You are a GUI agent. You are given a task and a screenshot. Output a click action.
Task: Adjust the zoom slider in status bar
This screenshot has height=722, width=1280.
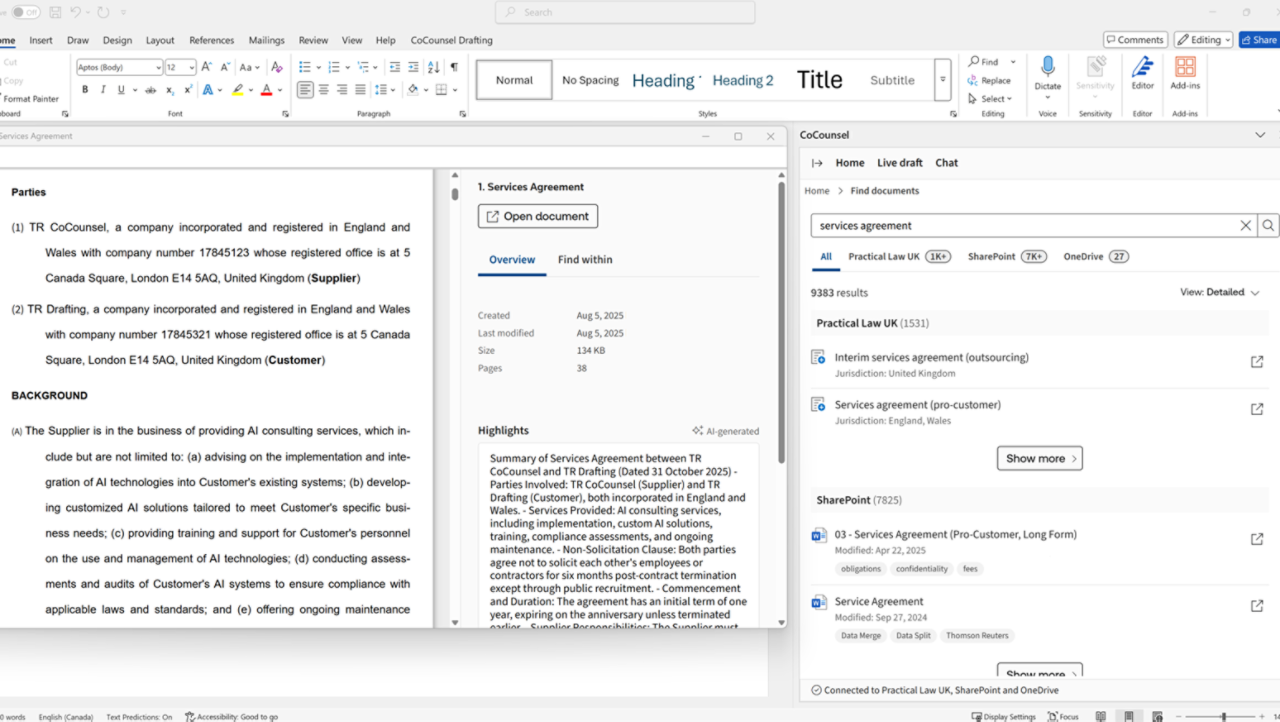coord(1223,716)
